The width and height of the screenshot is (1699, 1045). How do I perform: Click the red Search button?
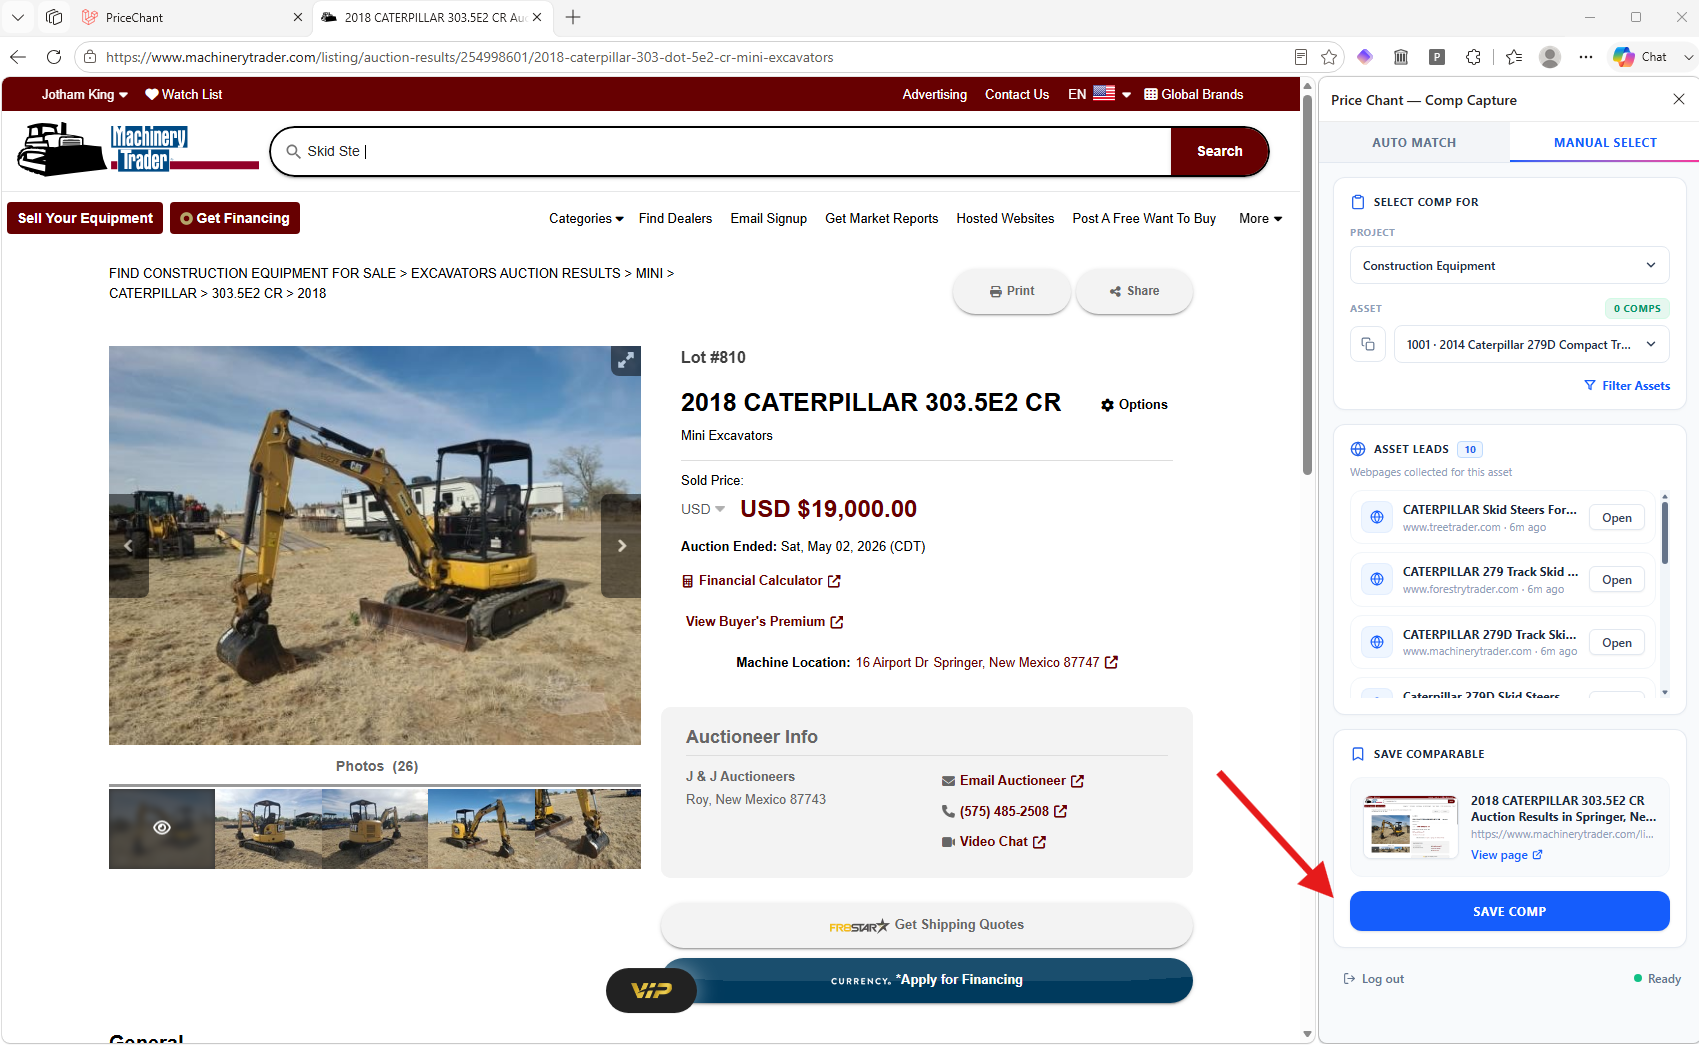click(x=1219, y=151)
